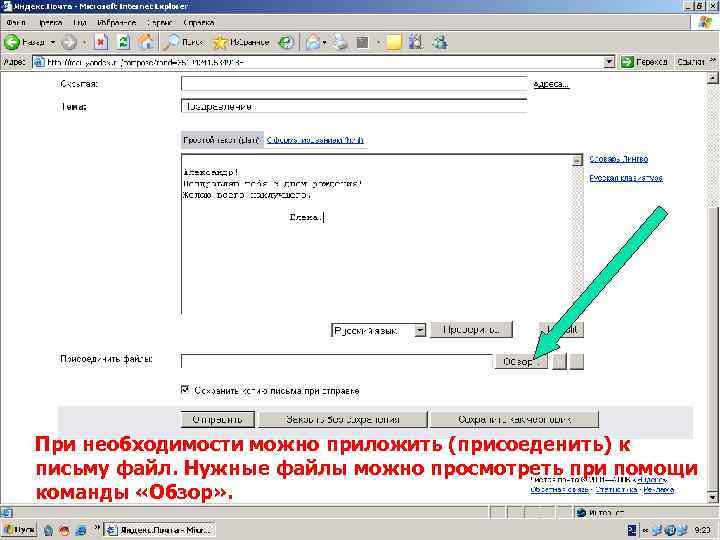Click the Research toolbar icon beside yellow icon

[x=416, y=42]
